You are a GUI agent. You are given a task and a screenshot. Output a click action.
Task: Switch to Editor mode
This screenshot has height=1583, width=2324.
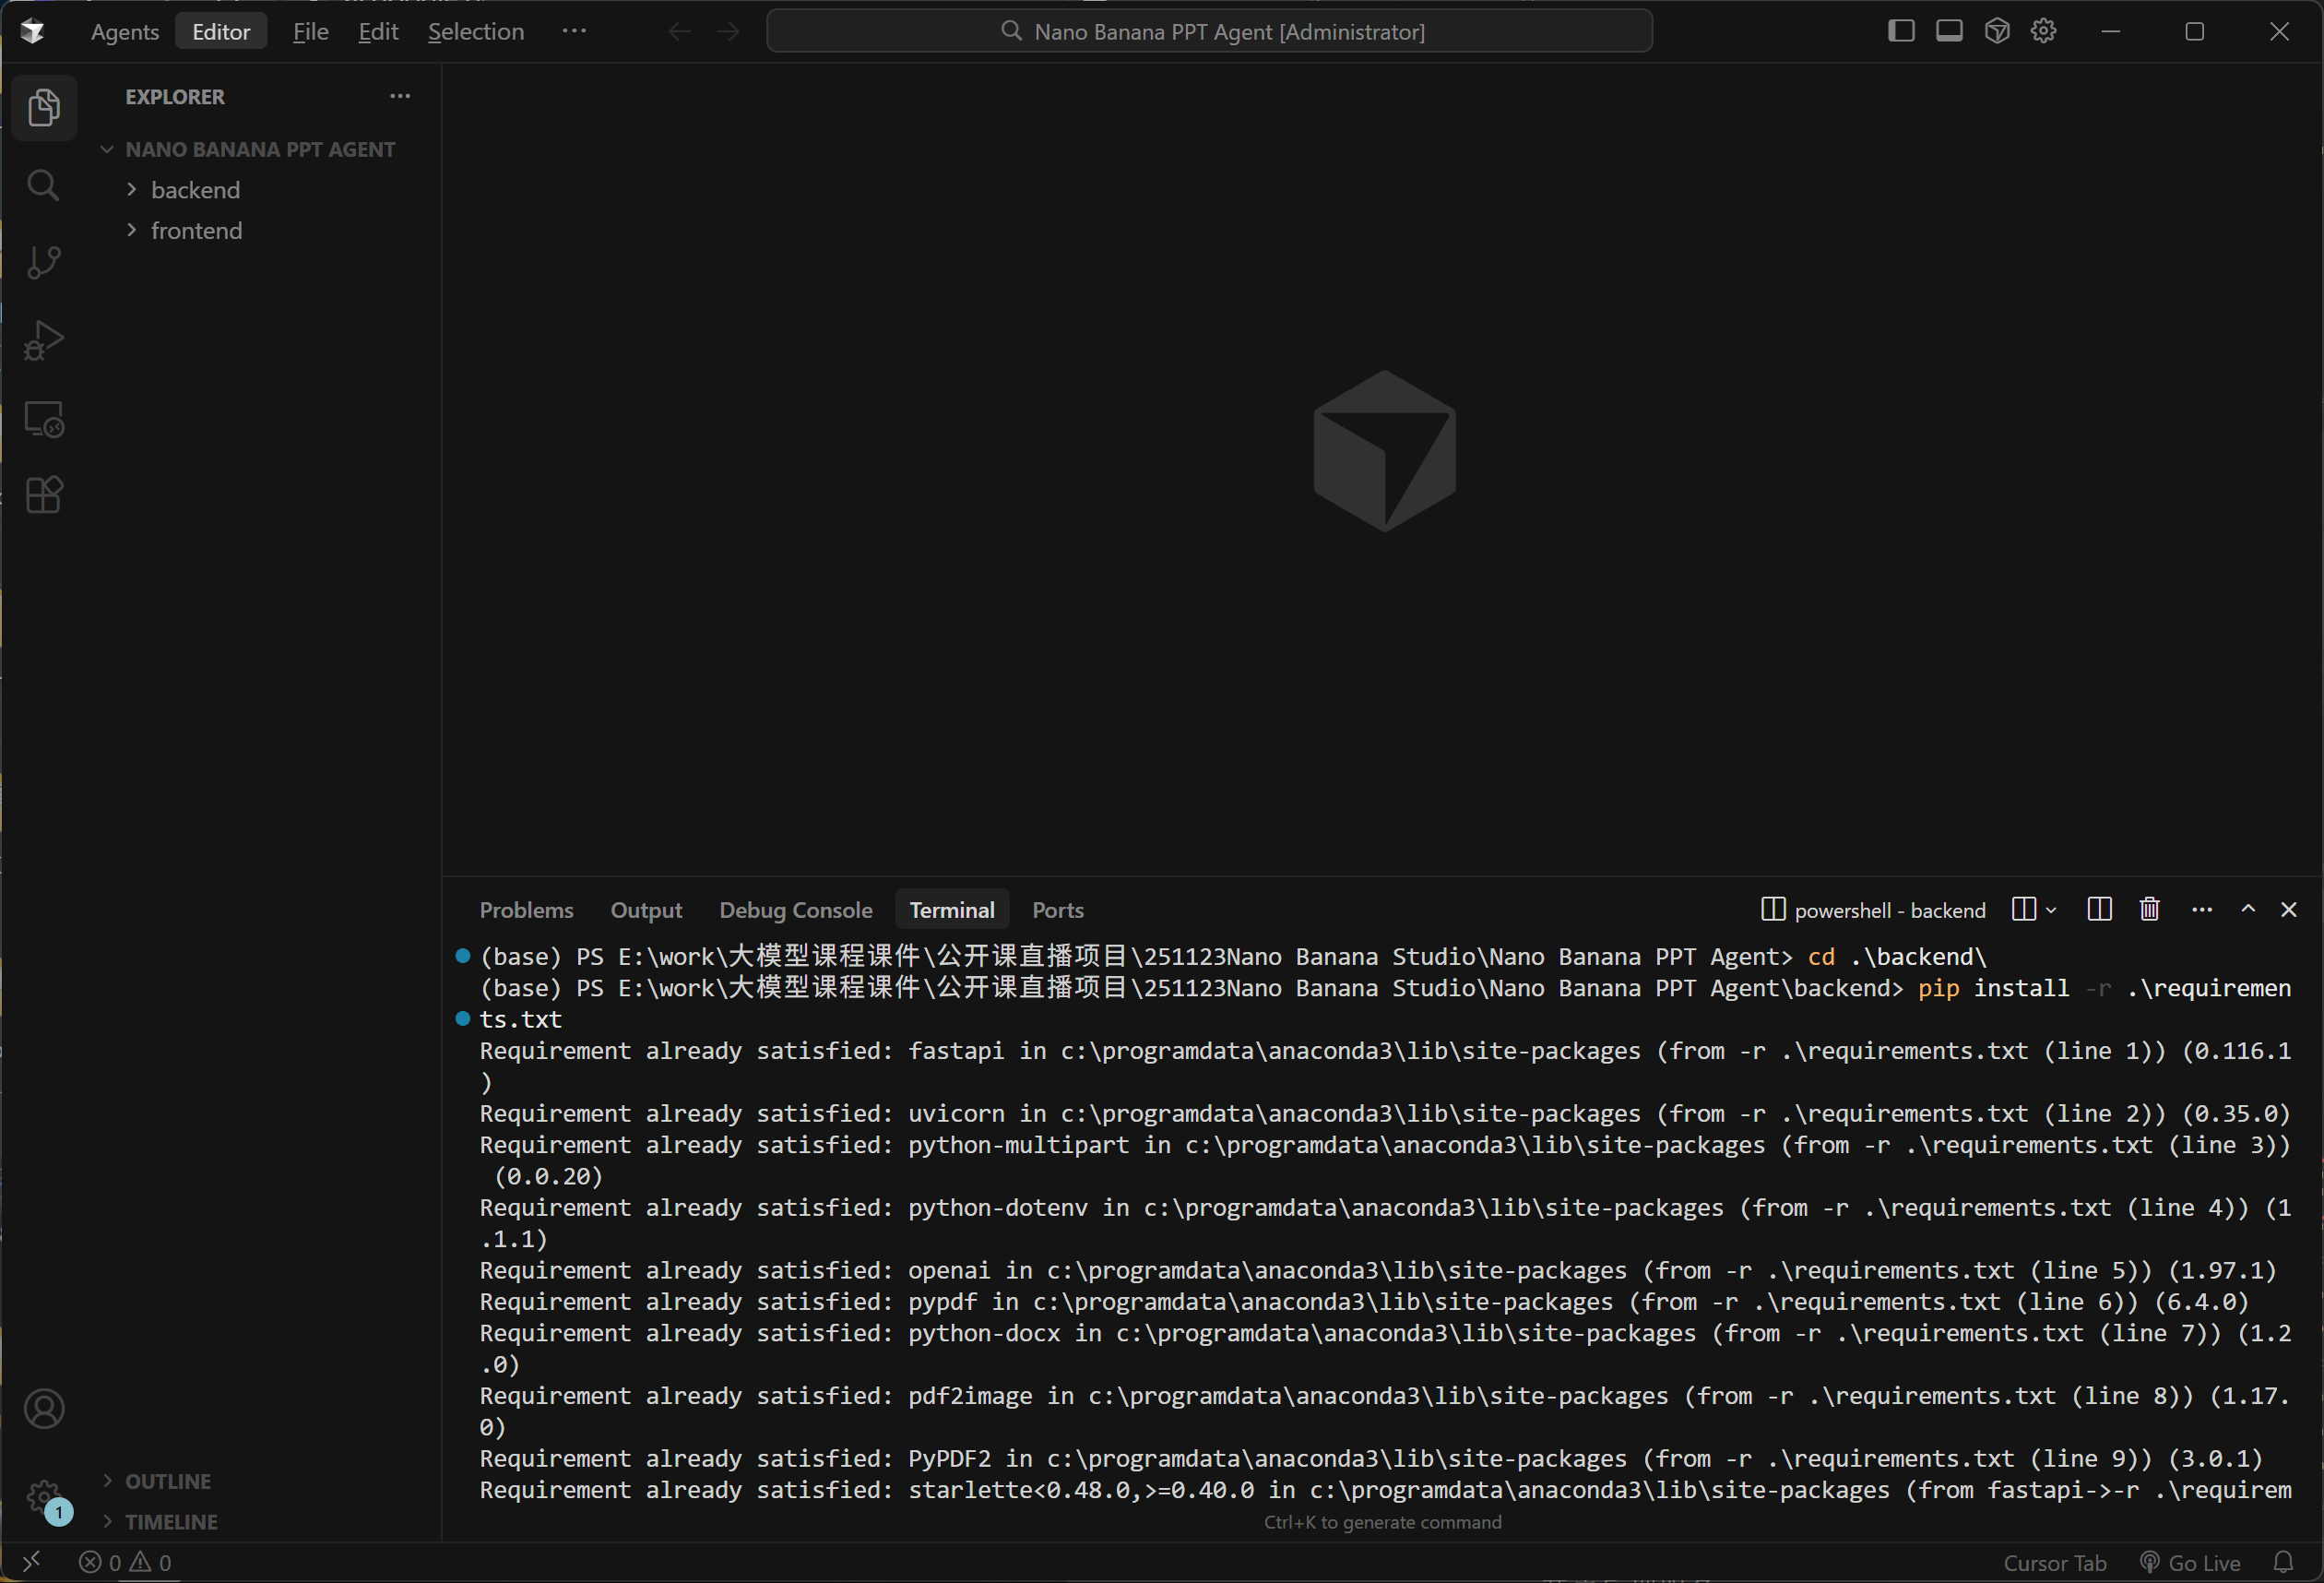click(221, 32)
